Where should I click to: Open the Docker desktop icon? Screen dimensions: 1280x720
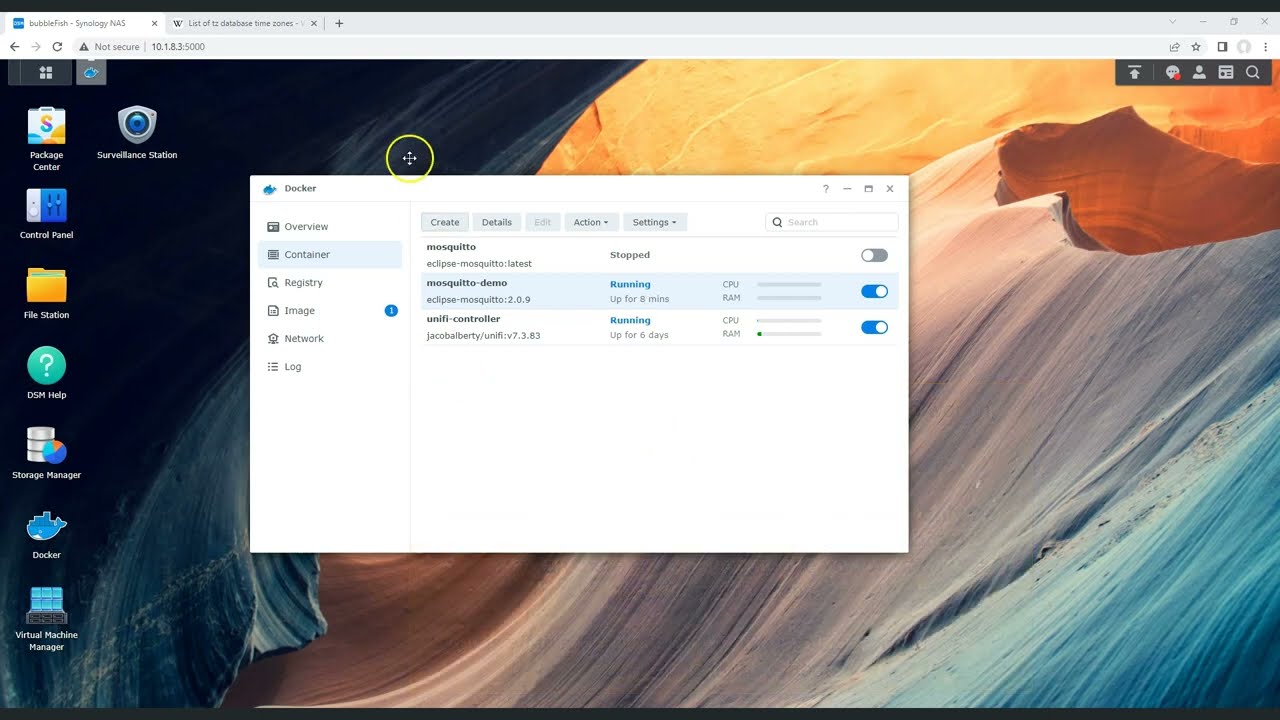pos(46,533)
